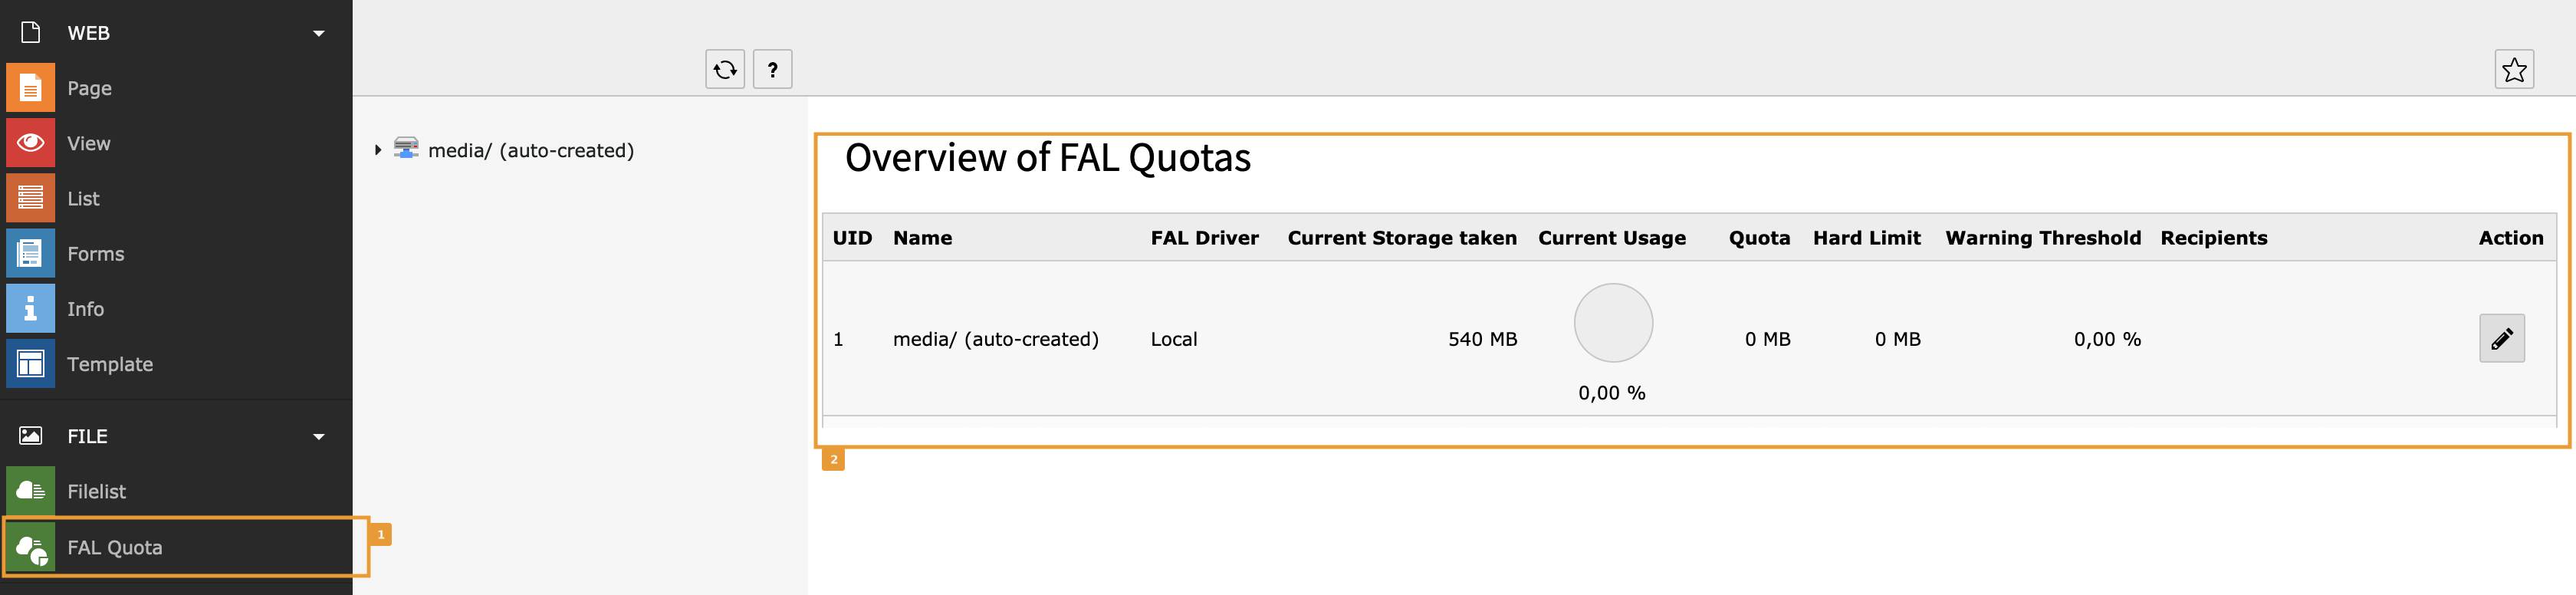Open the help question mark button
The image size is (2576, 595).
click(772, 70)
